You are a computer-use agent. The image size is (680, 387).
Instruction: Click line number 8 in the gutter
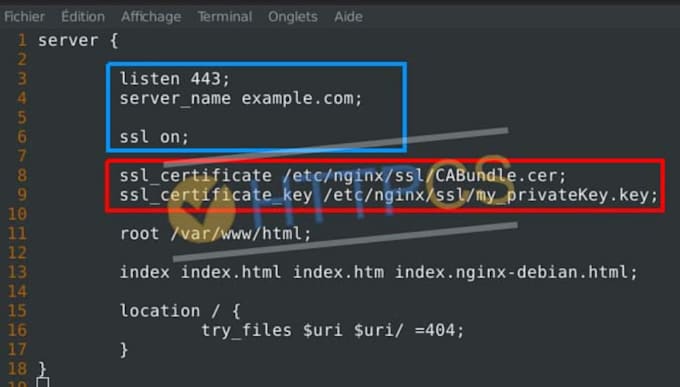coord(22,176)
